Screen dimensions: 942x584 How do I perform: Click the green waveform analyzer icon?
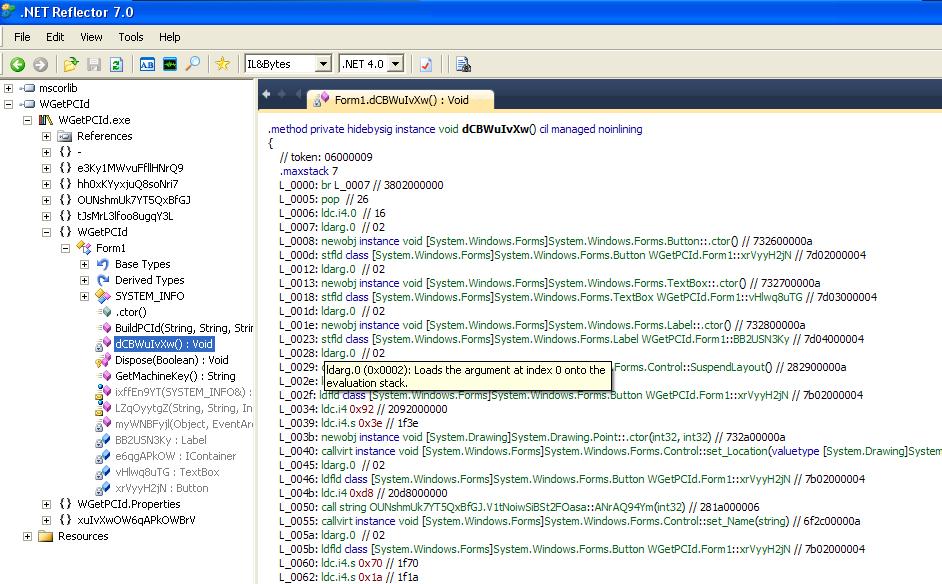(170, 64)
